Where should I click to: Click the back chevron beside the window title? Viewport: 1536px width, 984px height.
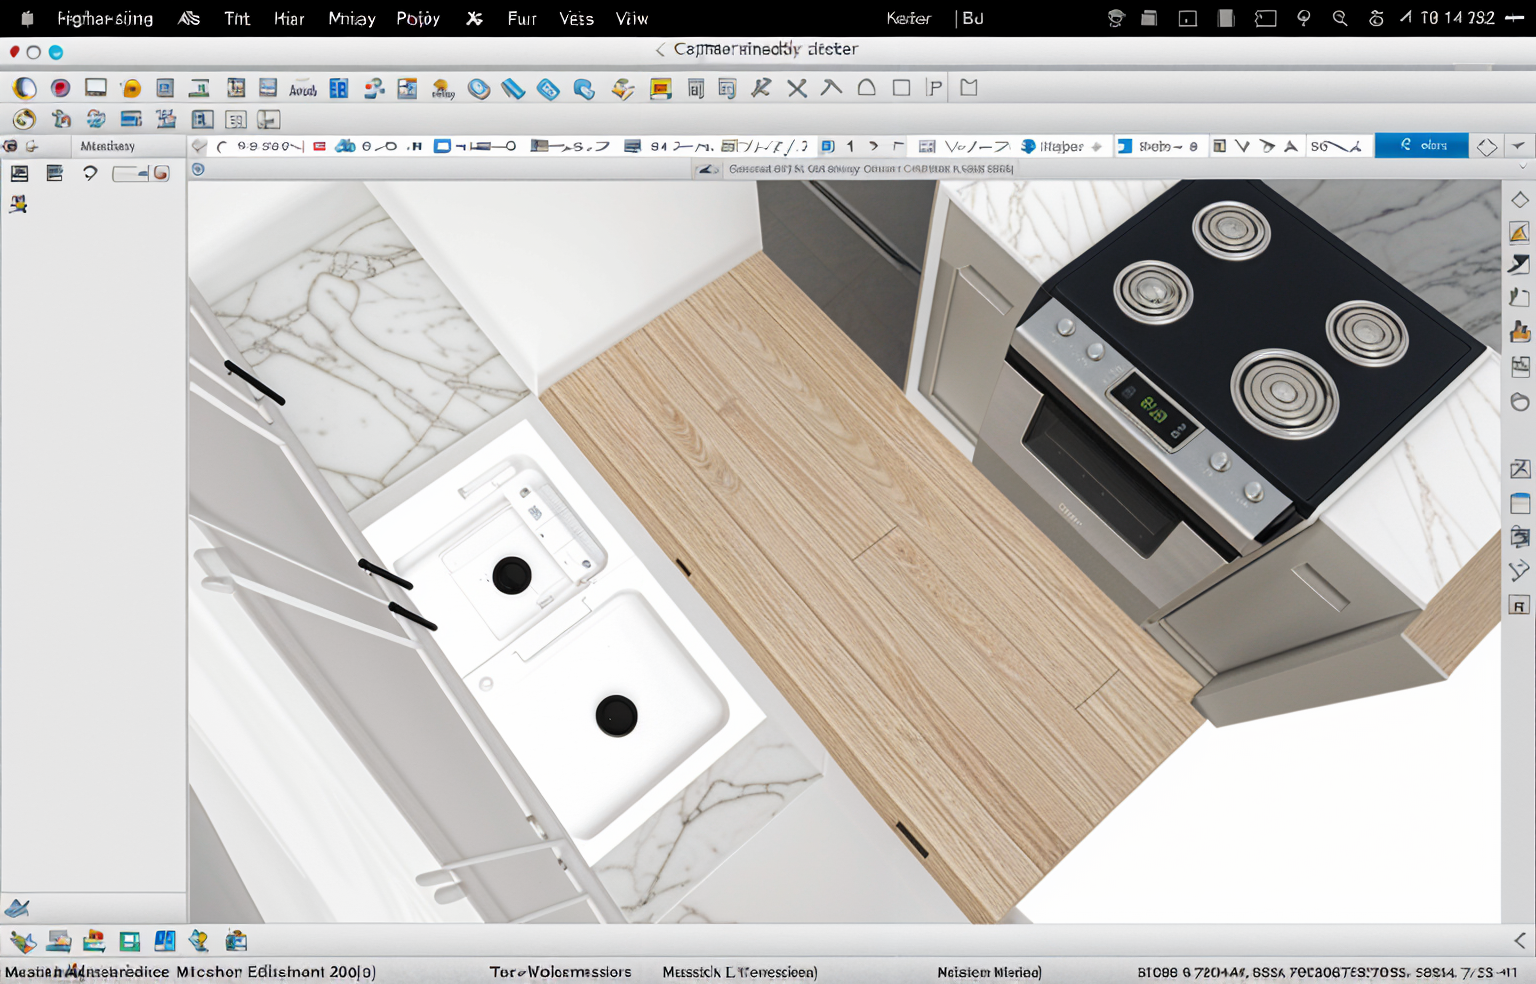(660, 49)
